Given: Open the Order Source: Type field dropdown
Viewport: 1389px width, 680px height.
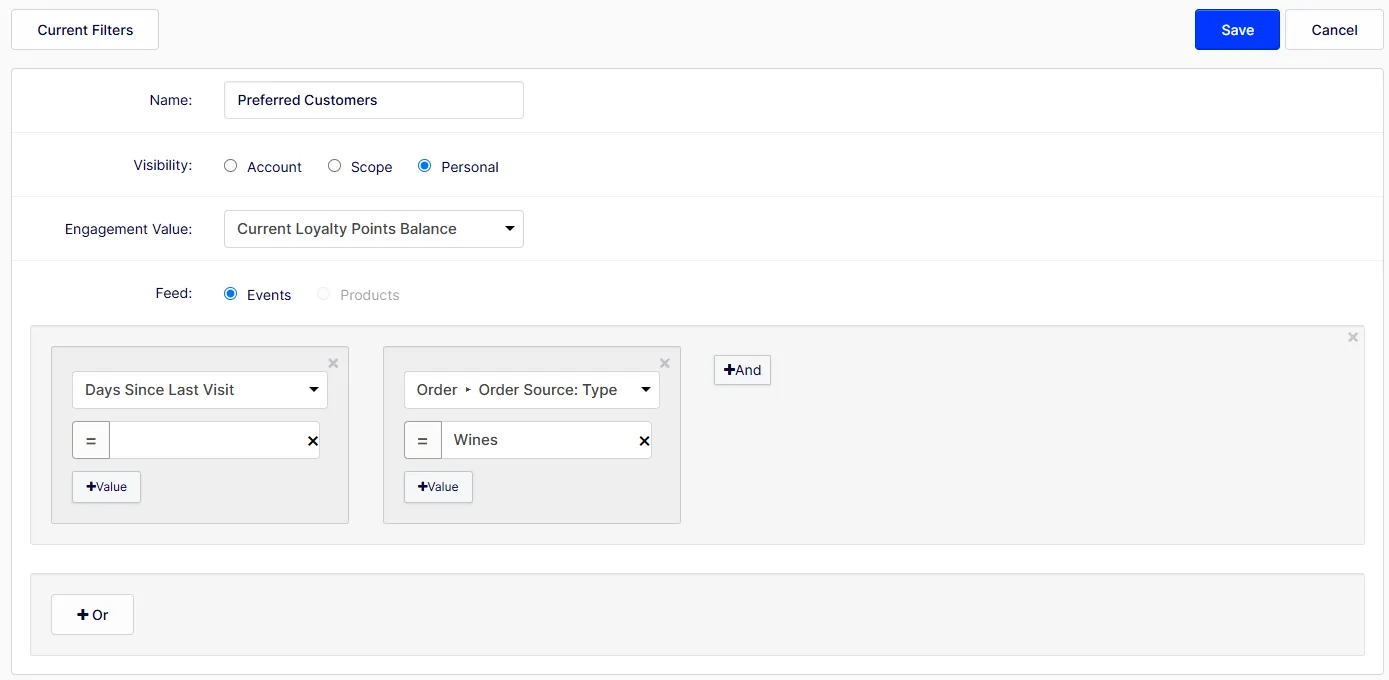Looking at the screenshot, I should click(532, 390).
